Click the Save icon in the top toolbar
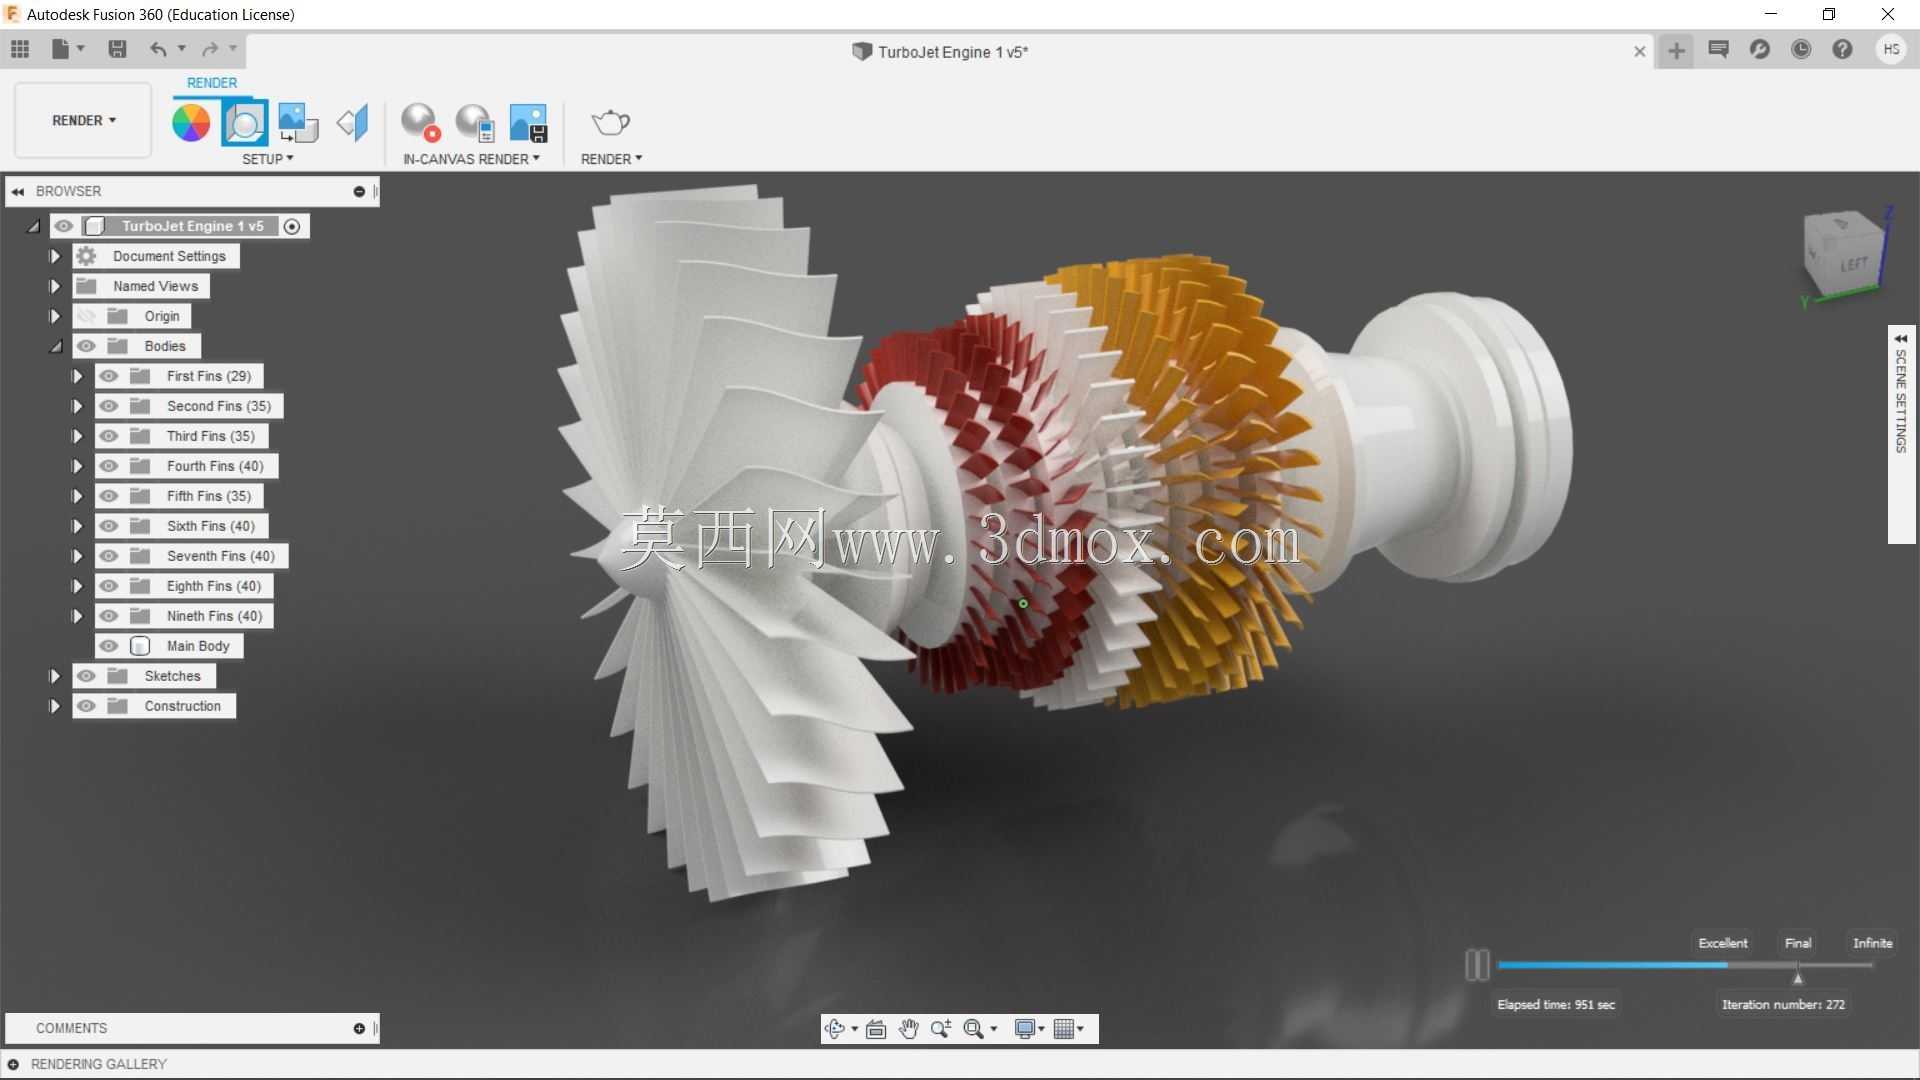 [x=117, y=49]
